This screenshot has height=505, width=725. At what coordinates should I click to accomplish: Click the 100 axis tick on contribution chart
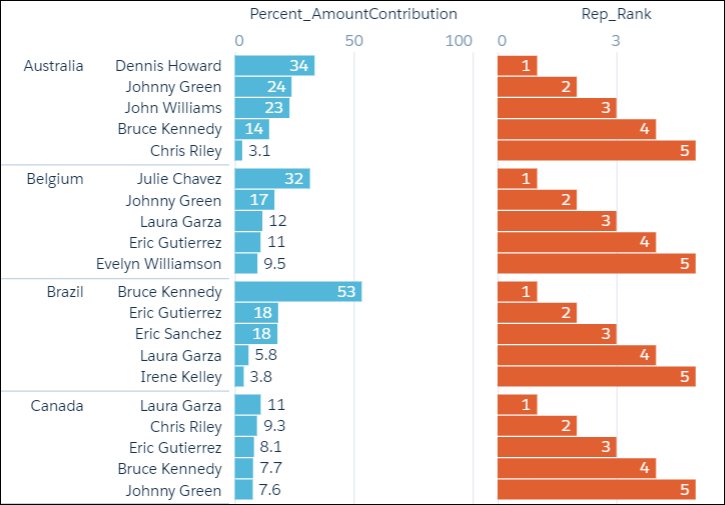coord(458,41)
